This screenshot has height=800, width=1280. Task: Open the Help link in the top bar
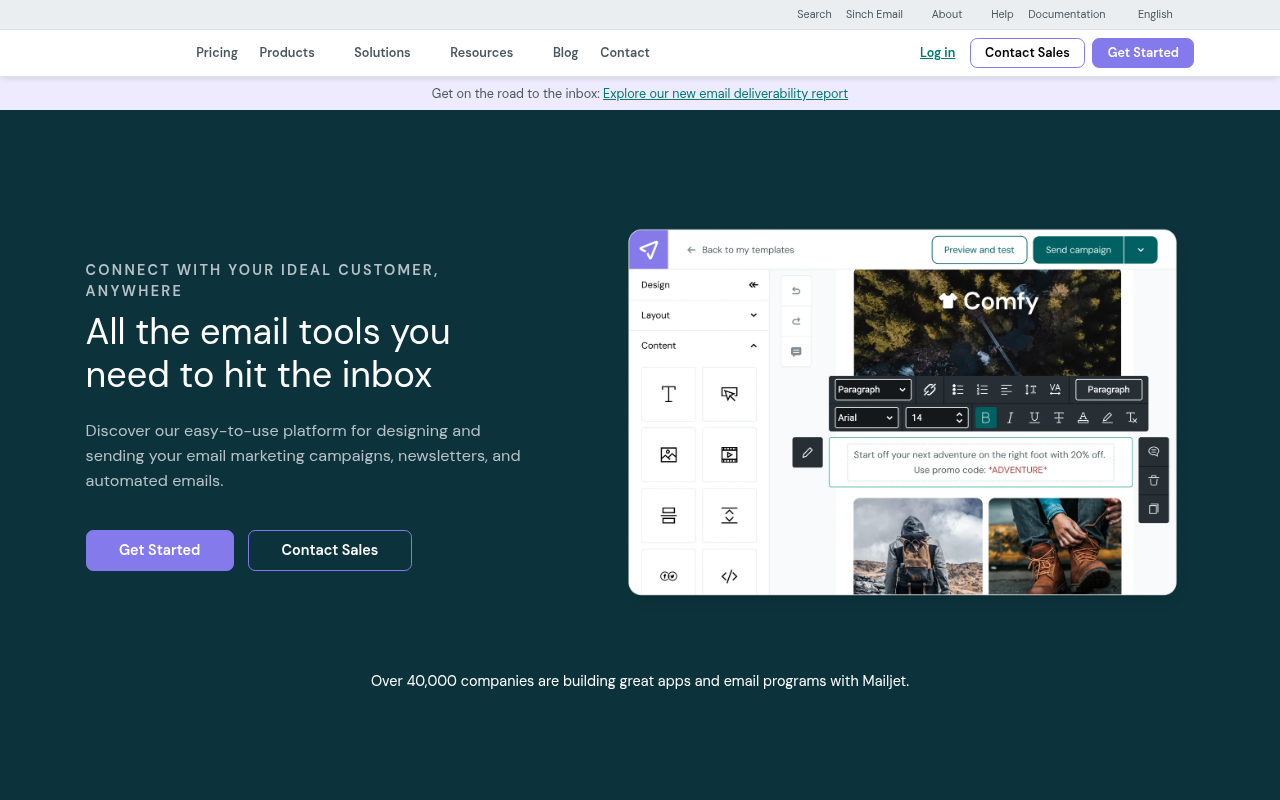coord(1002,14)
